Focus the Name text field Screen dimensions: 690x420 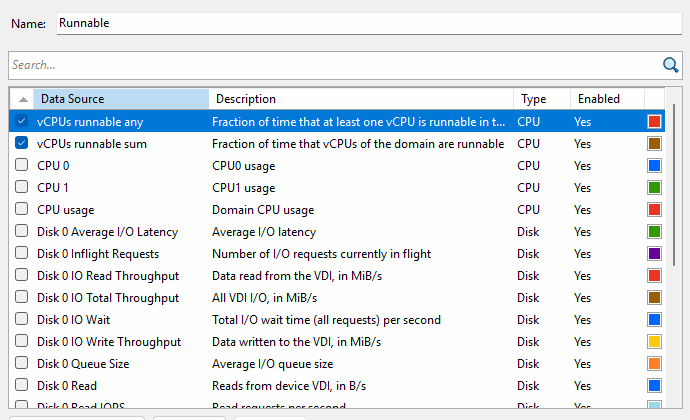[368, 22]
